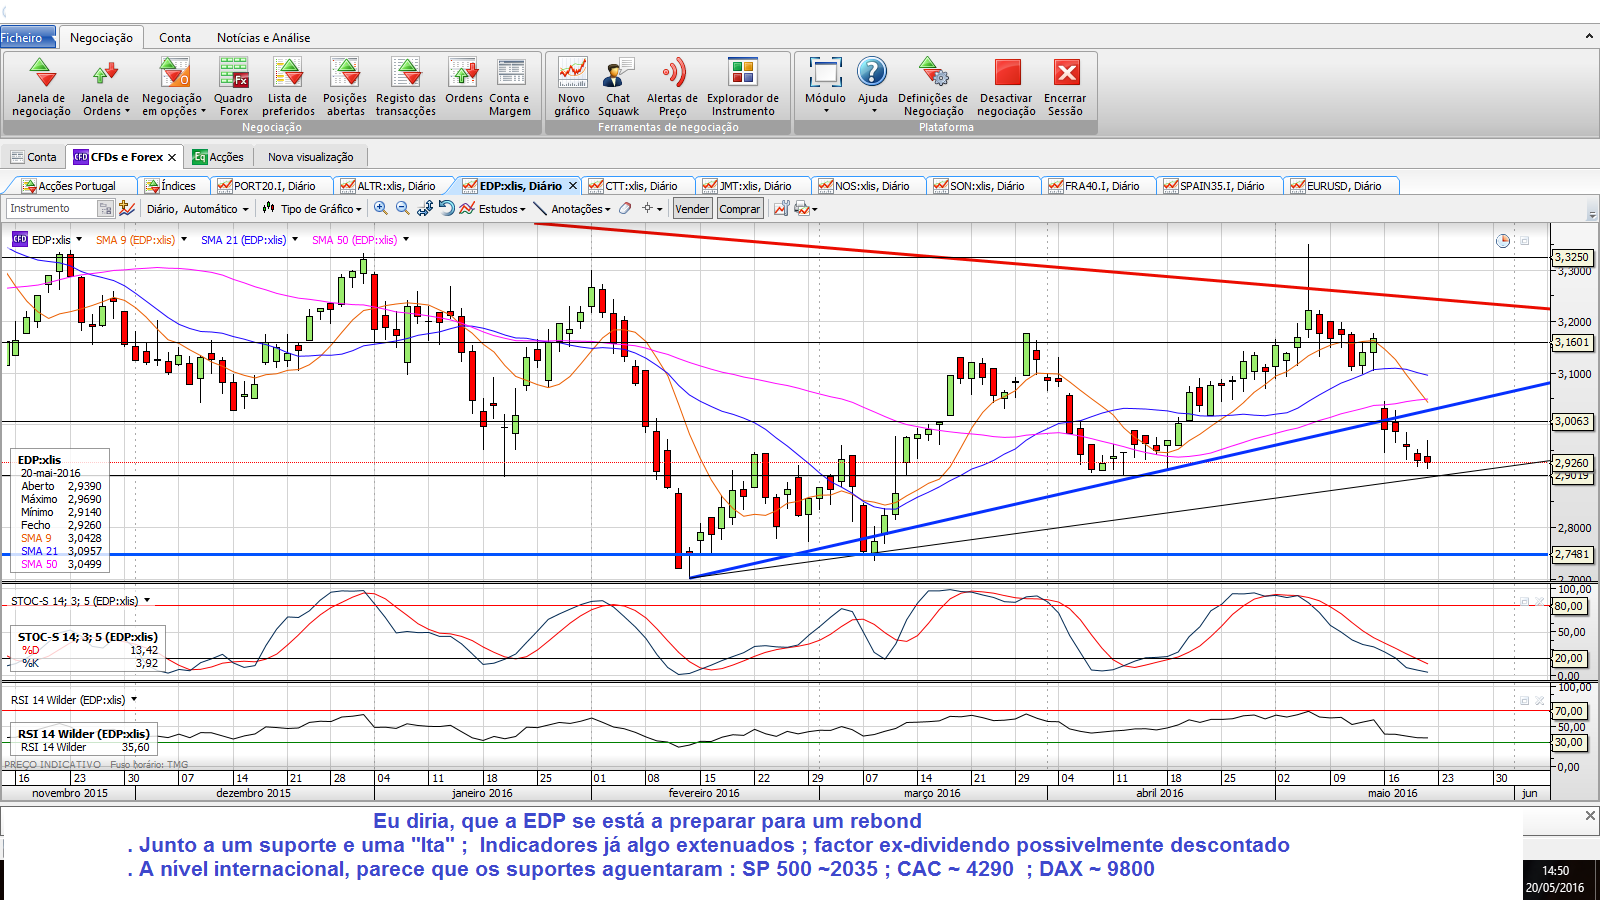Open Posições abertas panel
This screenshot has height=900, width=1600.
tap(345, 87)
